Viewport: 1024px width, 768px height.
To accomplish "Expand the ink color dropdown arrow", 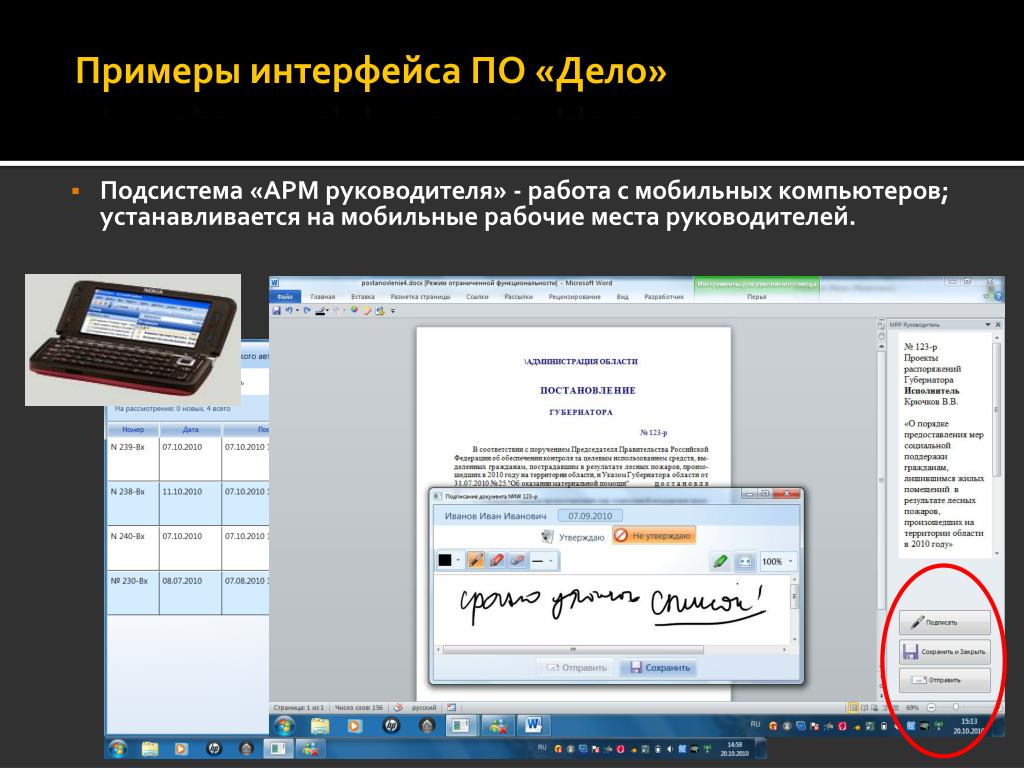I will pyautogui.click(x=458, y=561).
